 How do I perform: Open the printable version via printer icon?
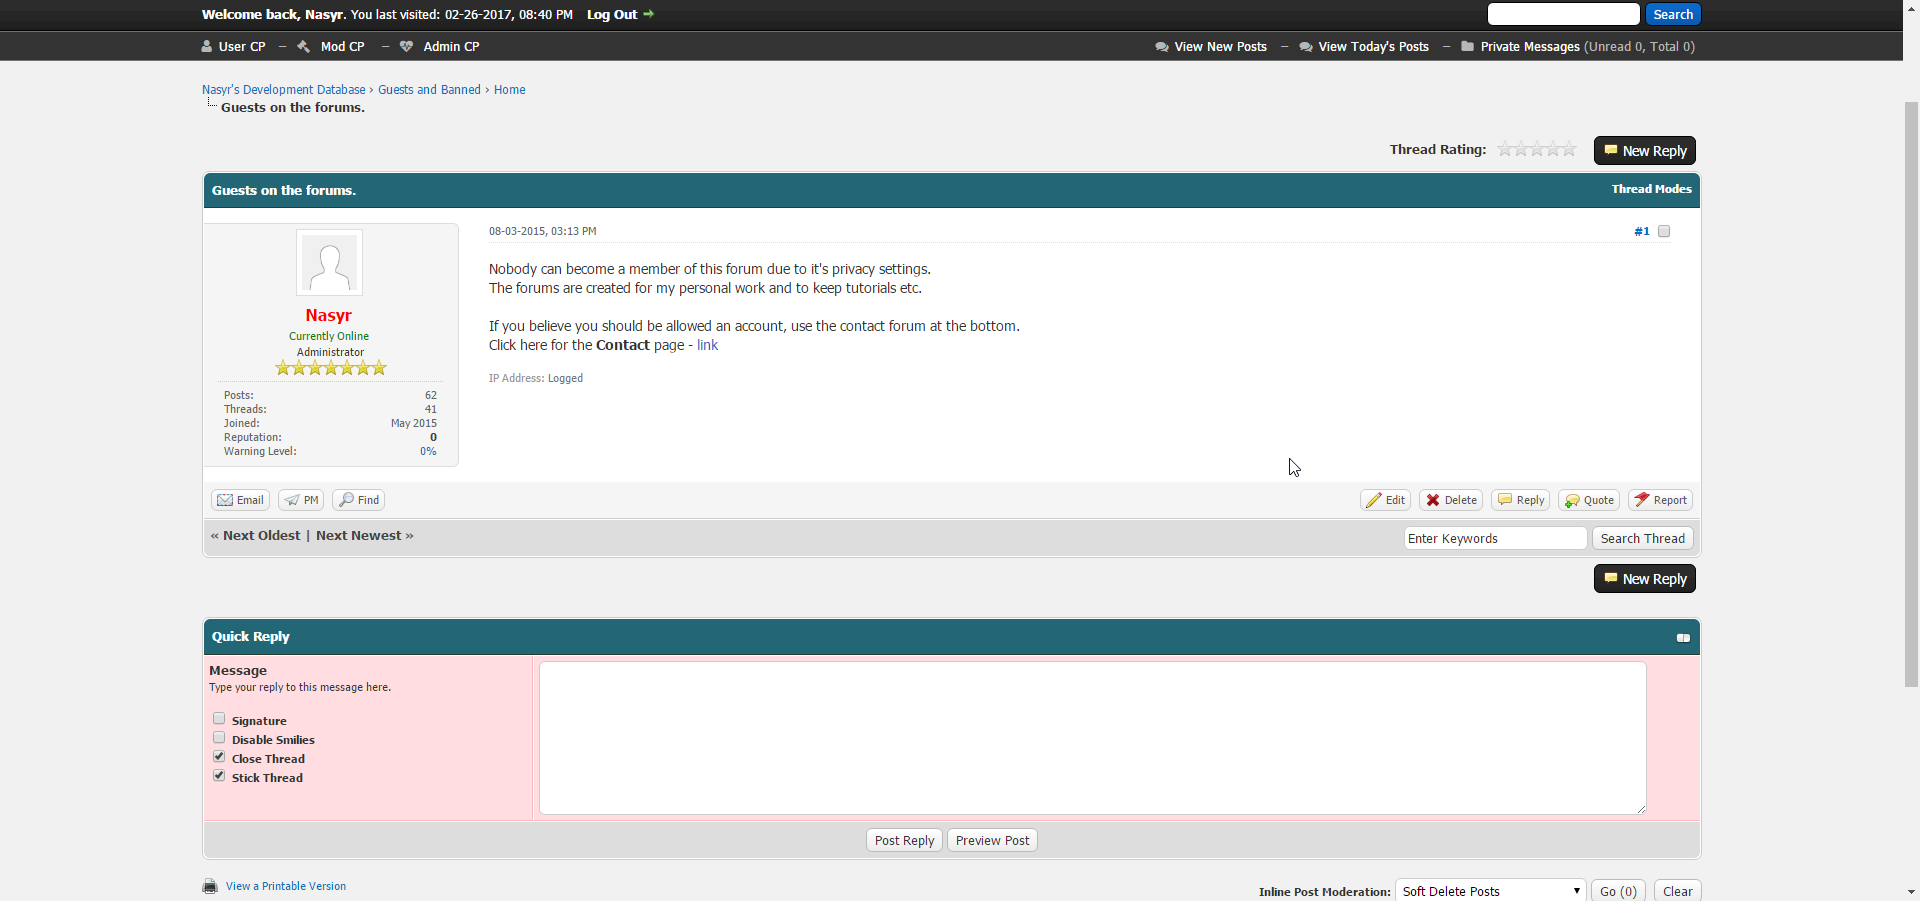click(x=210, y=886)
